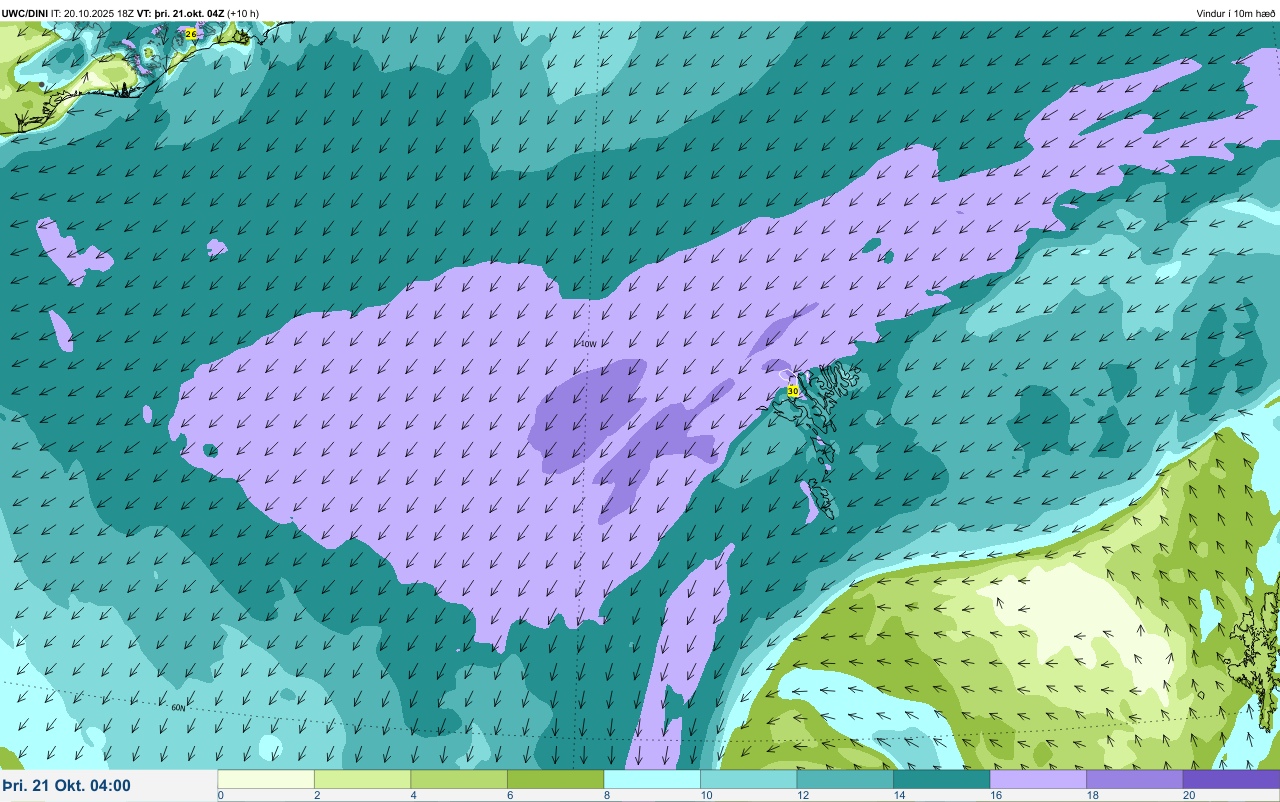The image size is (1280, 802).
Task: Click the '10W' longitude label on the map
Action: point(588,344)
